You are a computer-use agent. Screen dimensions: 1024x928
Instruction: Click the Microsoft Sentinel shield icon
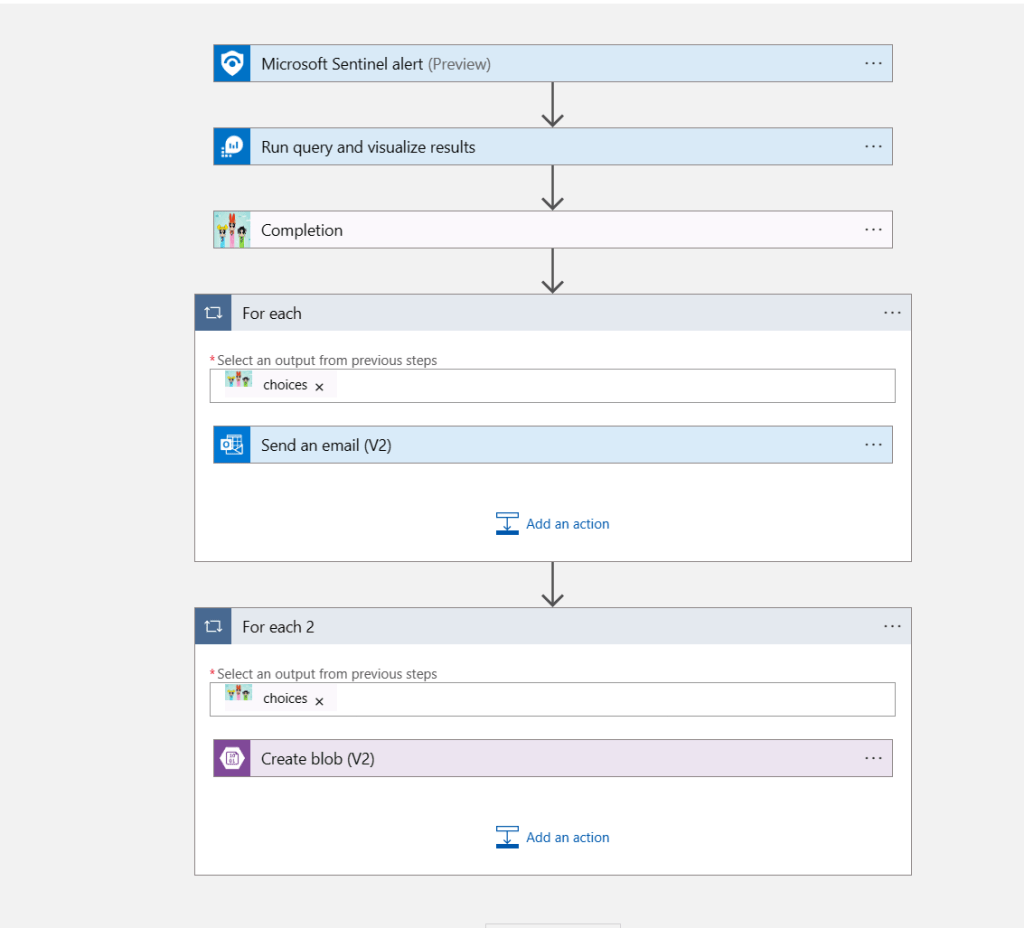232,64
